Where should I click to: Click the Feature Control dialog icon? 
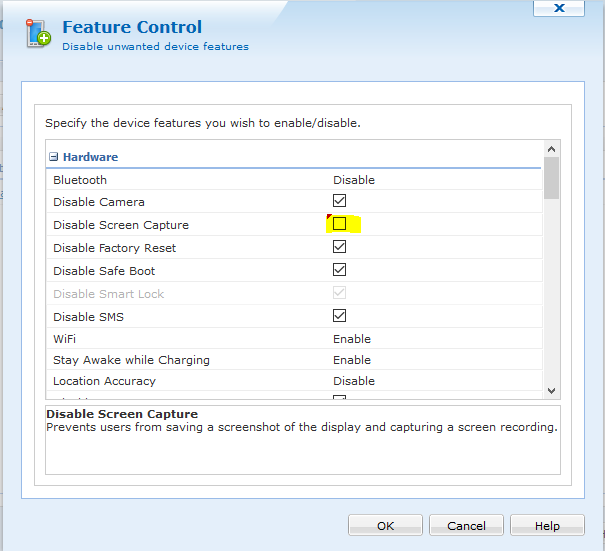point(39,33)
